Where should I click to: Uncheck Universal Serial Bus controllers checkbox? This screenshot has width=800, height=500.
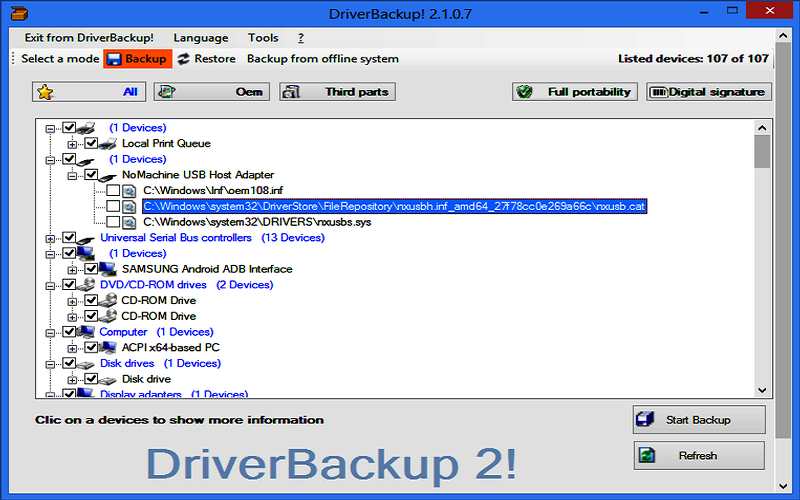pos(69,237)
